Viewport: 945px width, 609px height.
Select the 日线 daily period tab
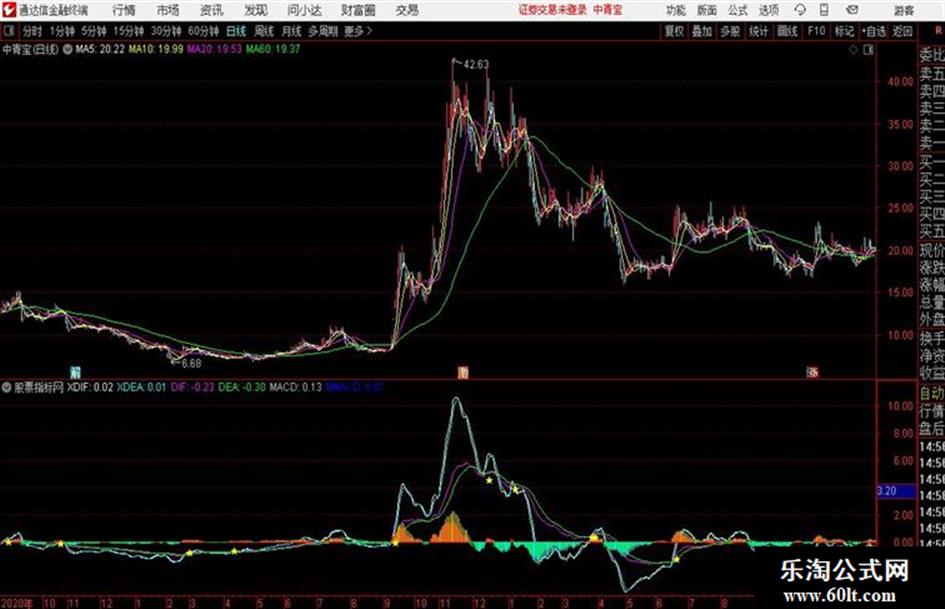pyautogui.click(x=236, y=31)
